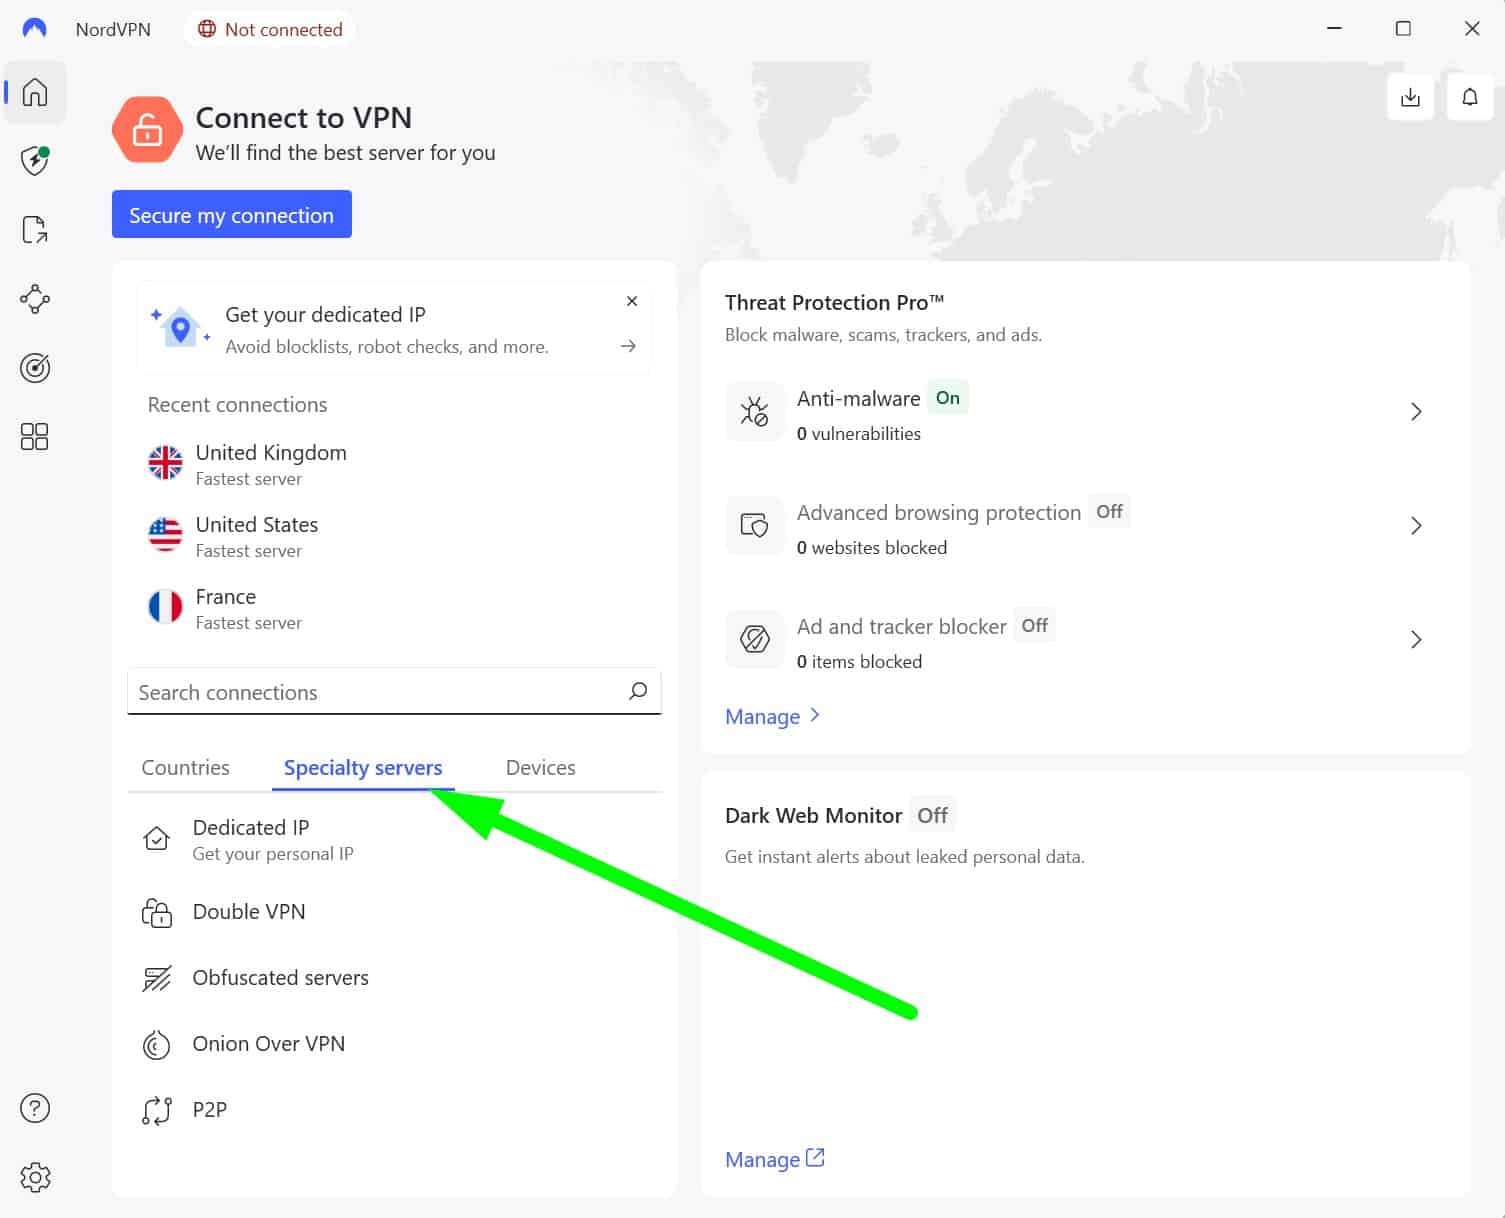Screen dimensions: 1505x1218
Task: Click the Onion Over VPN icon
Action: 157,1044
